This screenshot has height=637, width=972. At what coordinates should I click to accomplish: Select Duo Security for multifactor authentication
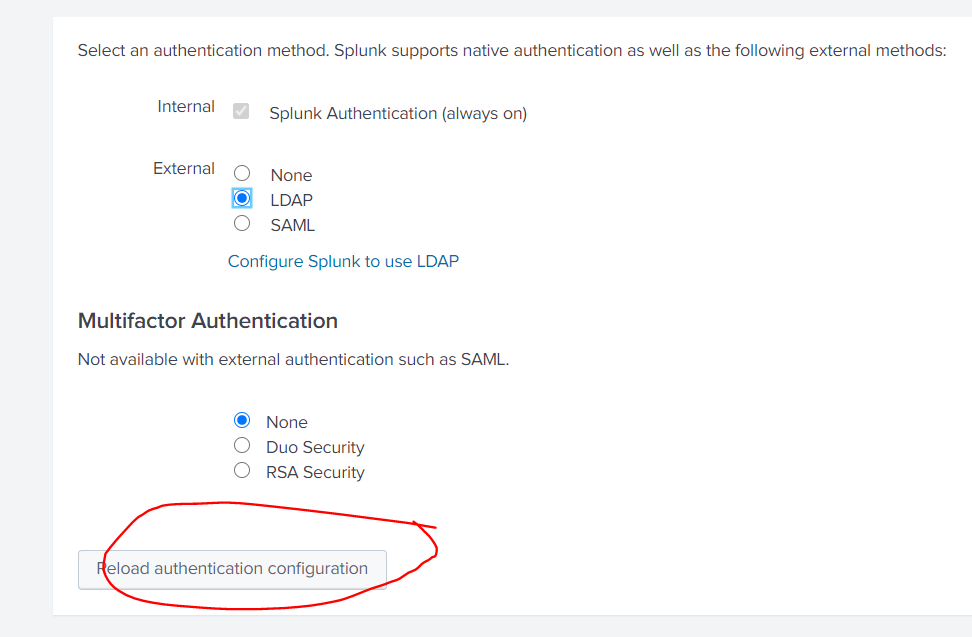242,445
